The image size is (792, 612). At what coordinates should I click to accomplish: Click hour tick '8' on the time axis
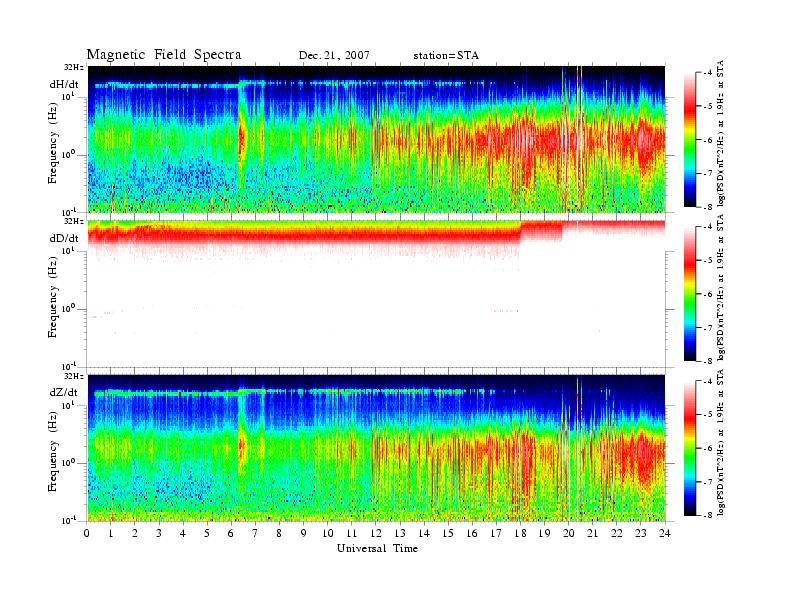279,534
